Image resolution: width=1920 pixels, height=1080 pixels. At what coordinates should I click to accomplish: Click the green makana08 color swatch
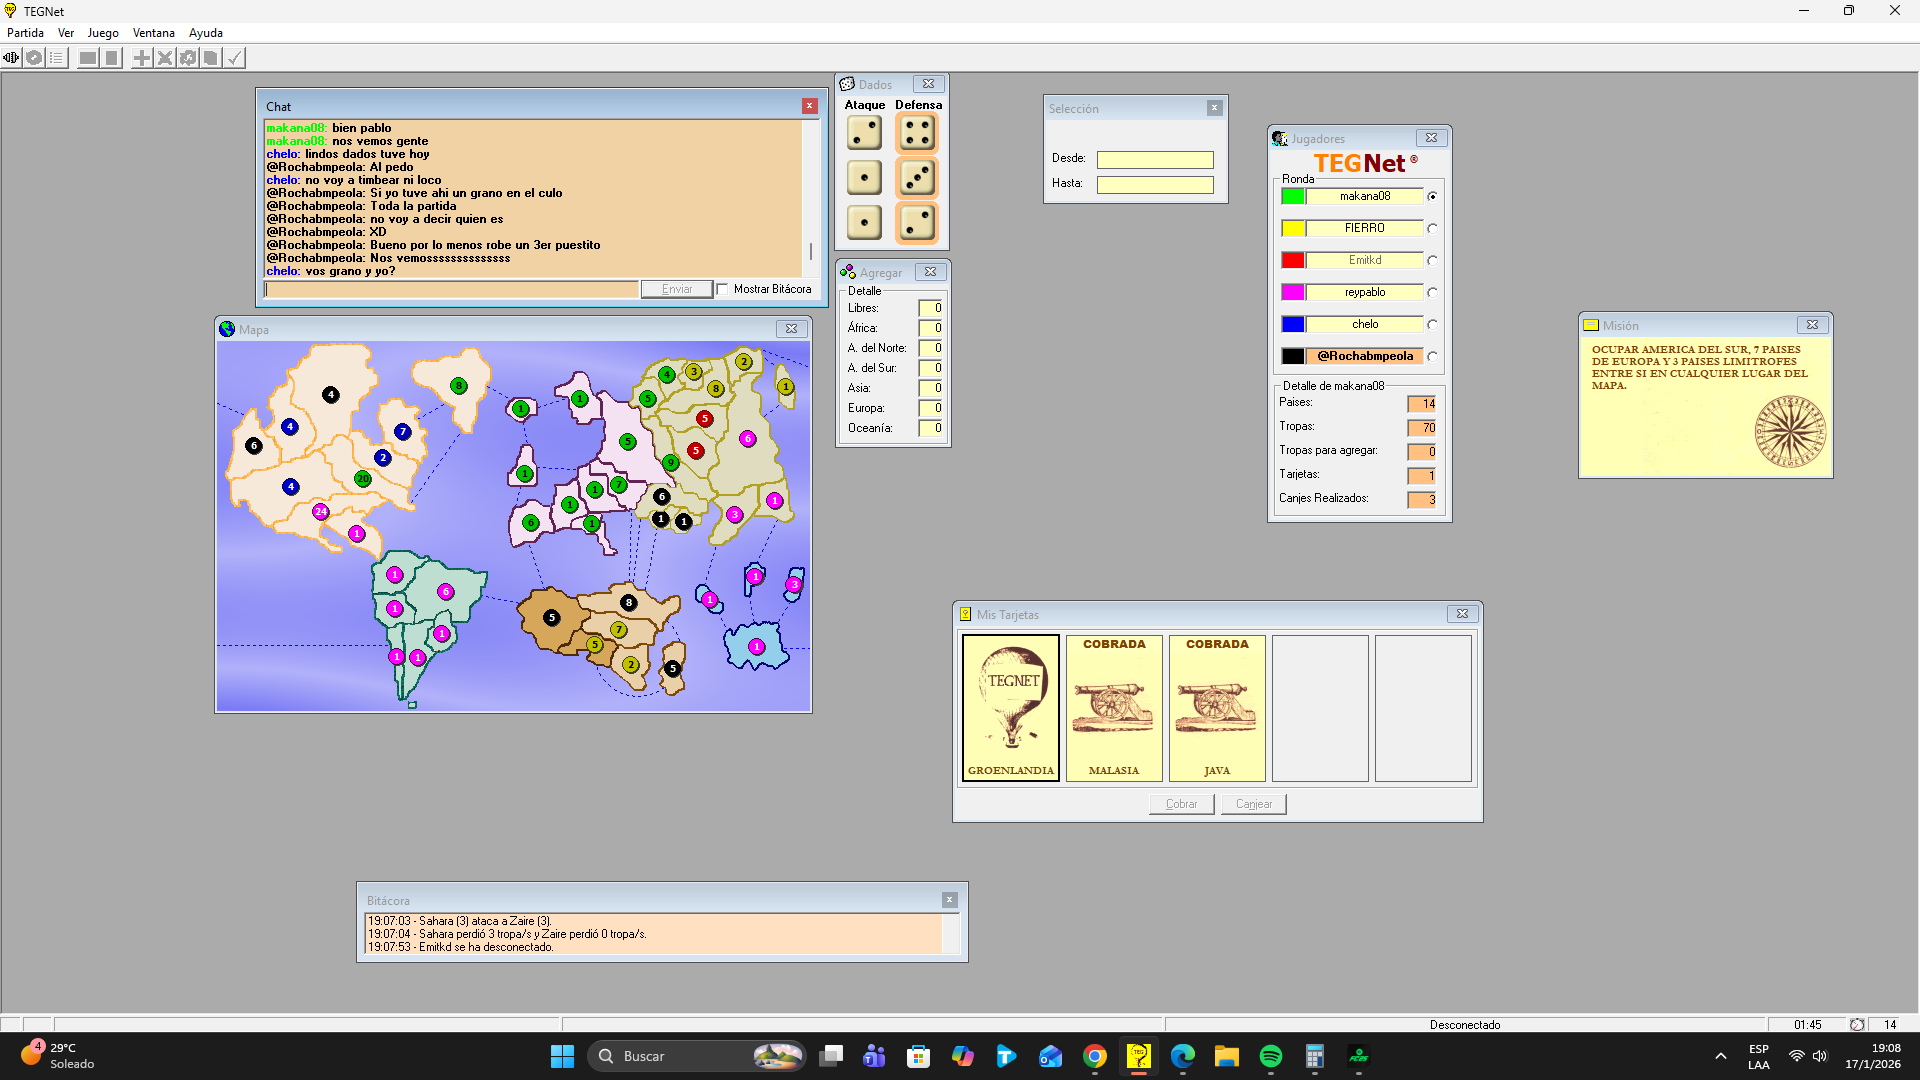(1293, 196)
